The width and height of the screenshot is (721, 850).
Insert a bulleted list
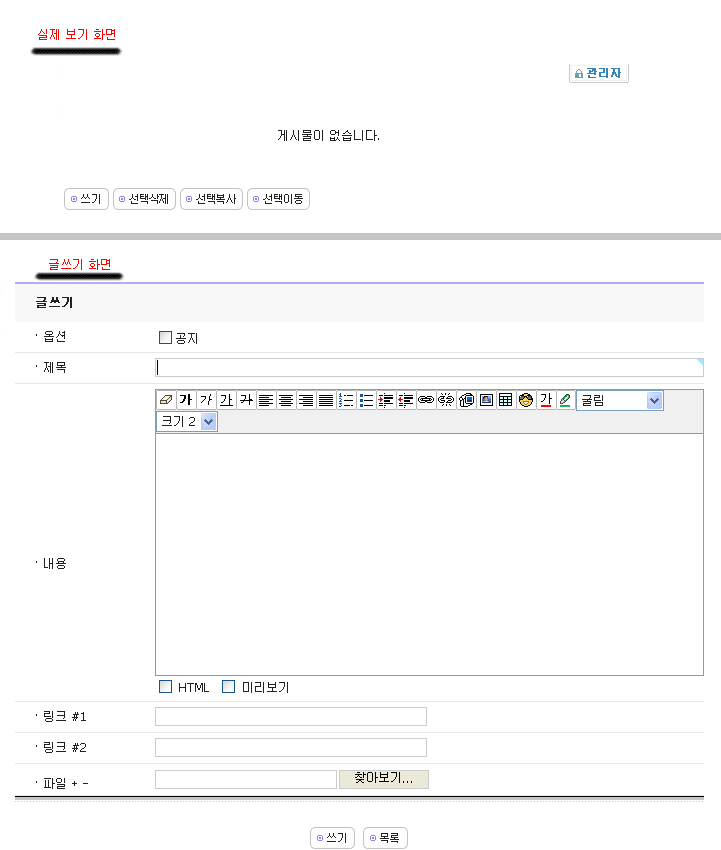click(x=366, y=400)
